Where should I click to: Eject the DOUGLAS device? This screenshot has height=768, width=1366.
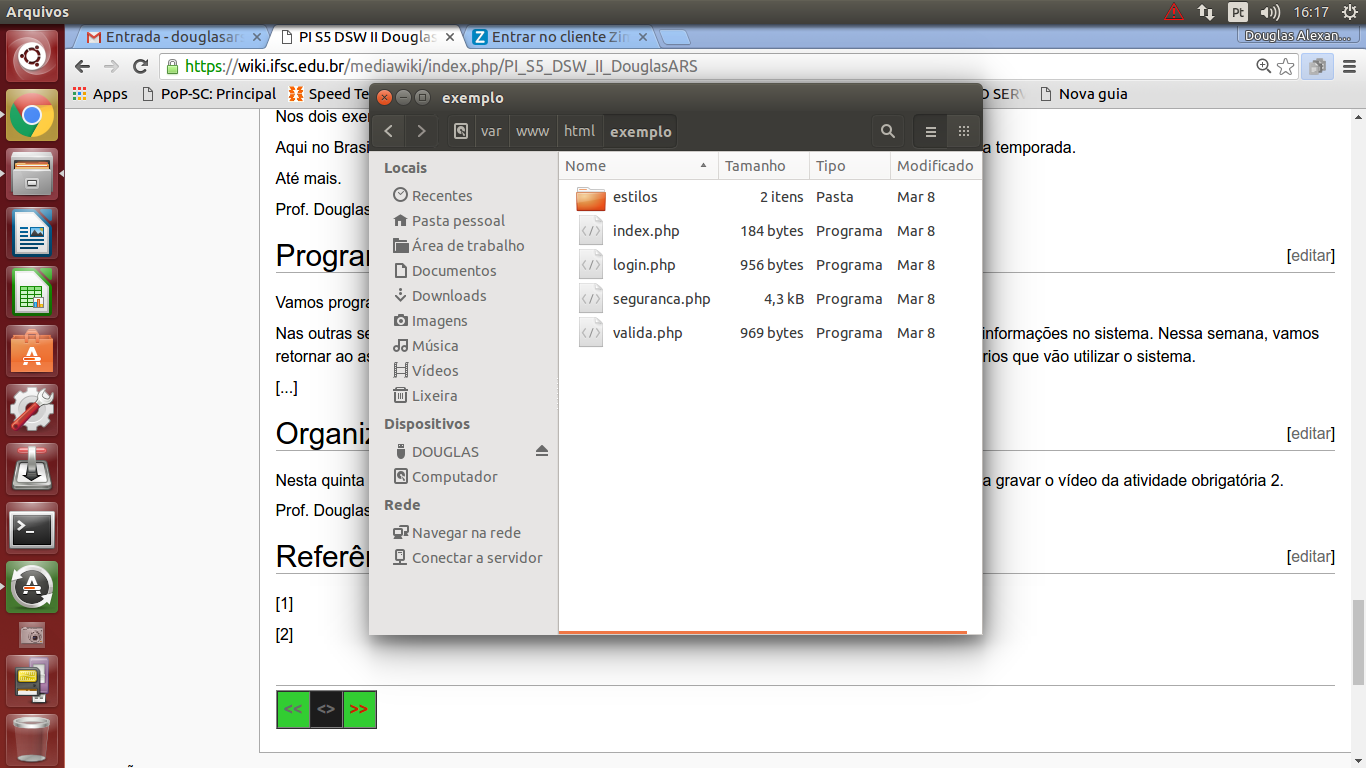[542, 452]
